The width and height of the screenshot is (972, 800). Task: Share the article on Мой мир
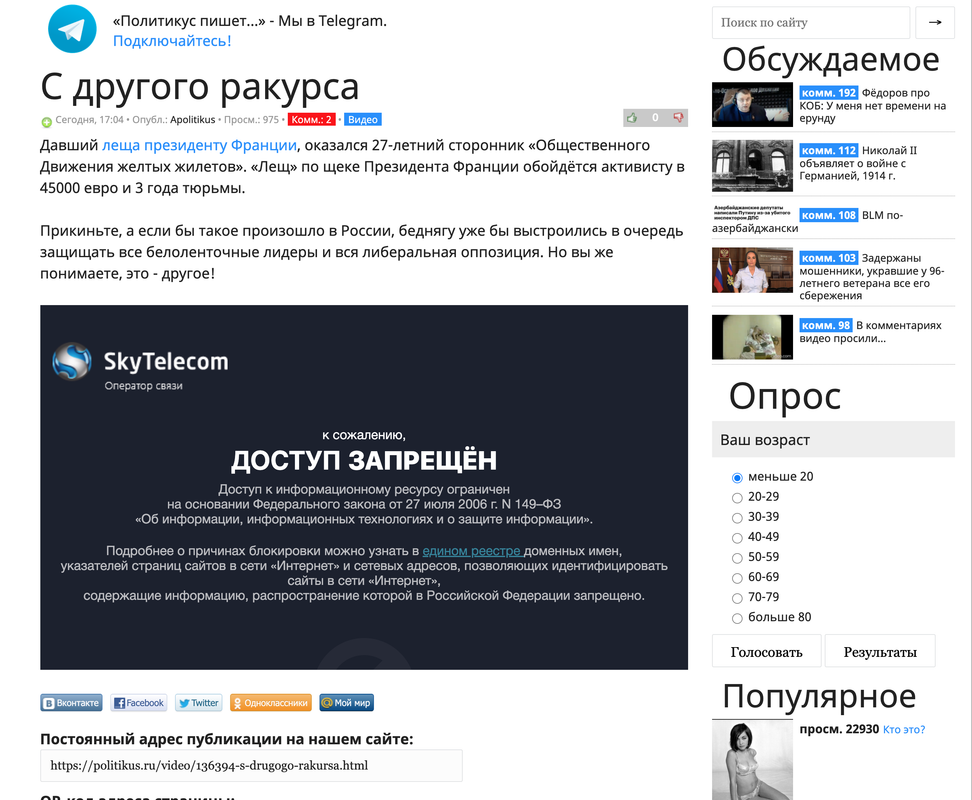coord(347,703)
